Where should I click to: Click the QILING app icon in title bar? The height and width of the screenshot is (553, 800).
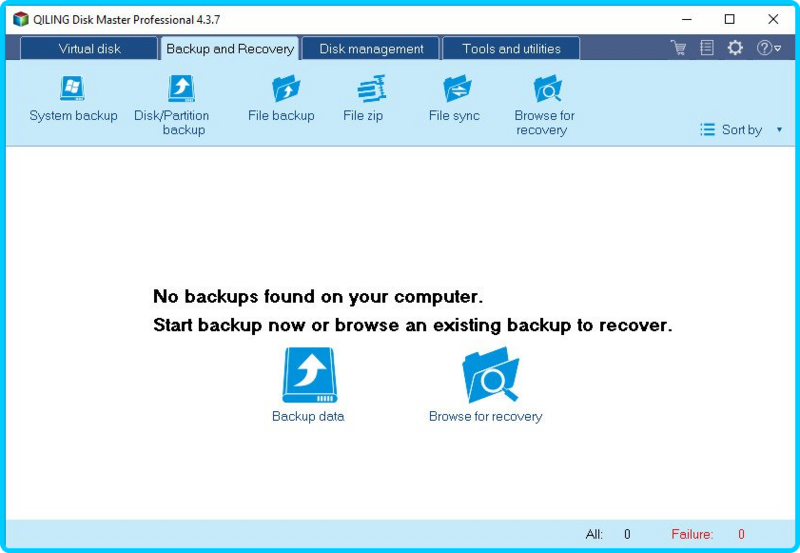[20, 19]
